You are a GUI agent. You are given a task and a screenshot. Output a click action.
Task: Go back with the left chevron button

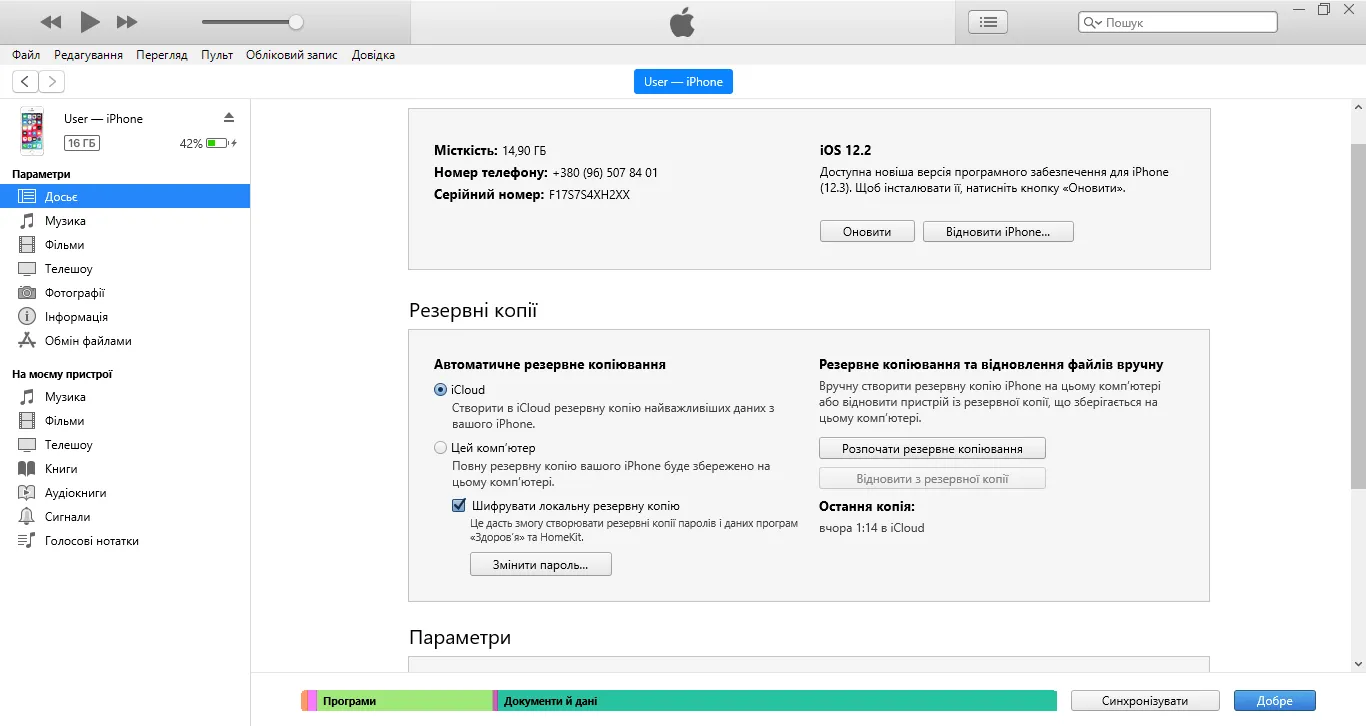point(25,82)
